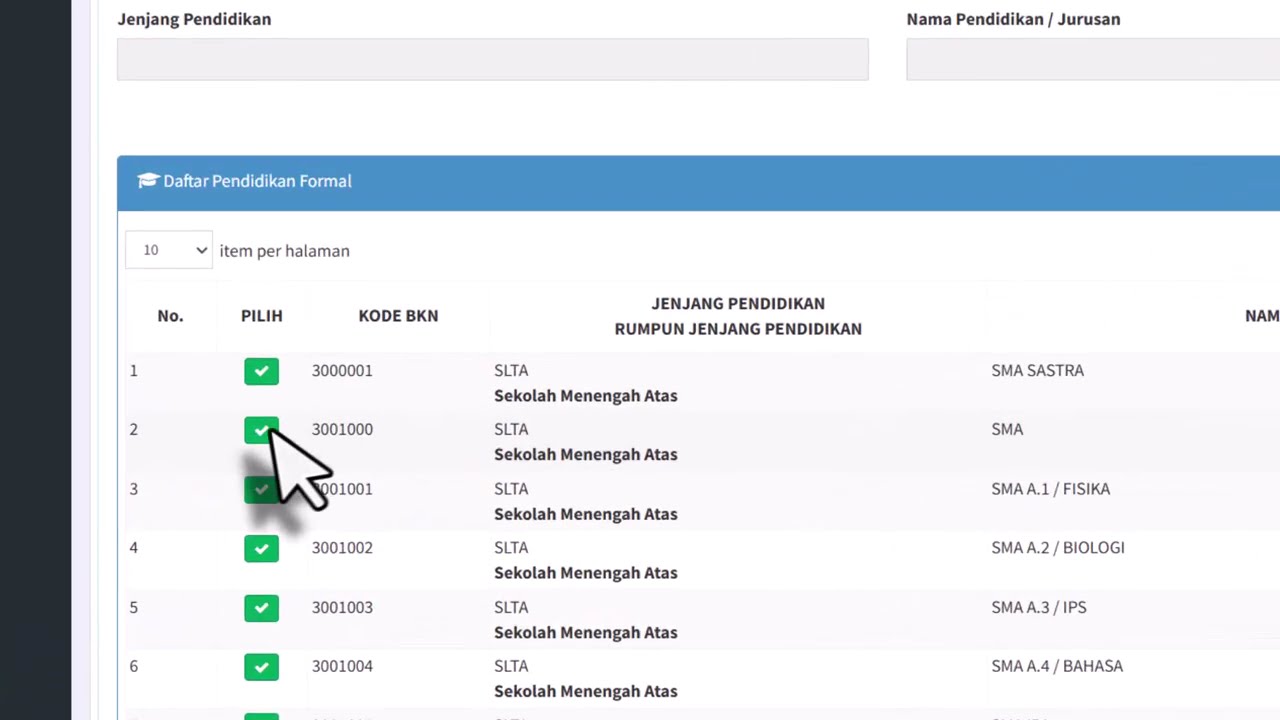Screen dimensions: 1280x720
Task: Click the Nama Pendidikan / Jurusan input field
Action: (1093, 59)
